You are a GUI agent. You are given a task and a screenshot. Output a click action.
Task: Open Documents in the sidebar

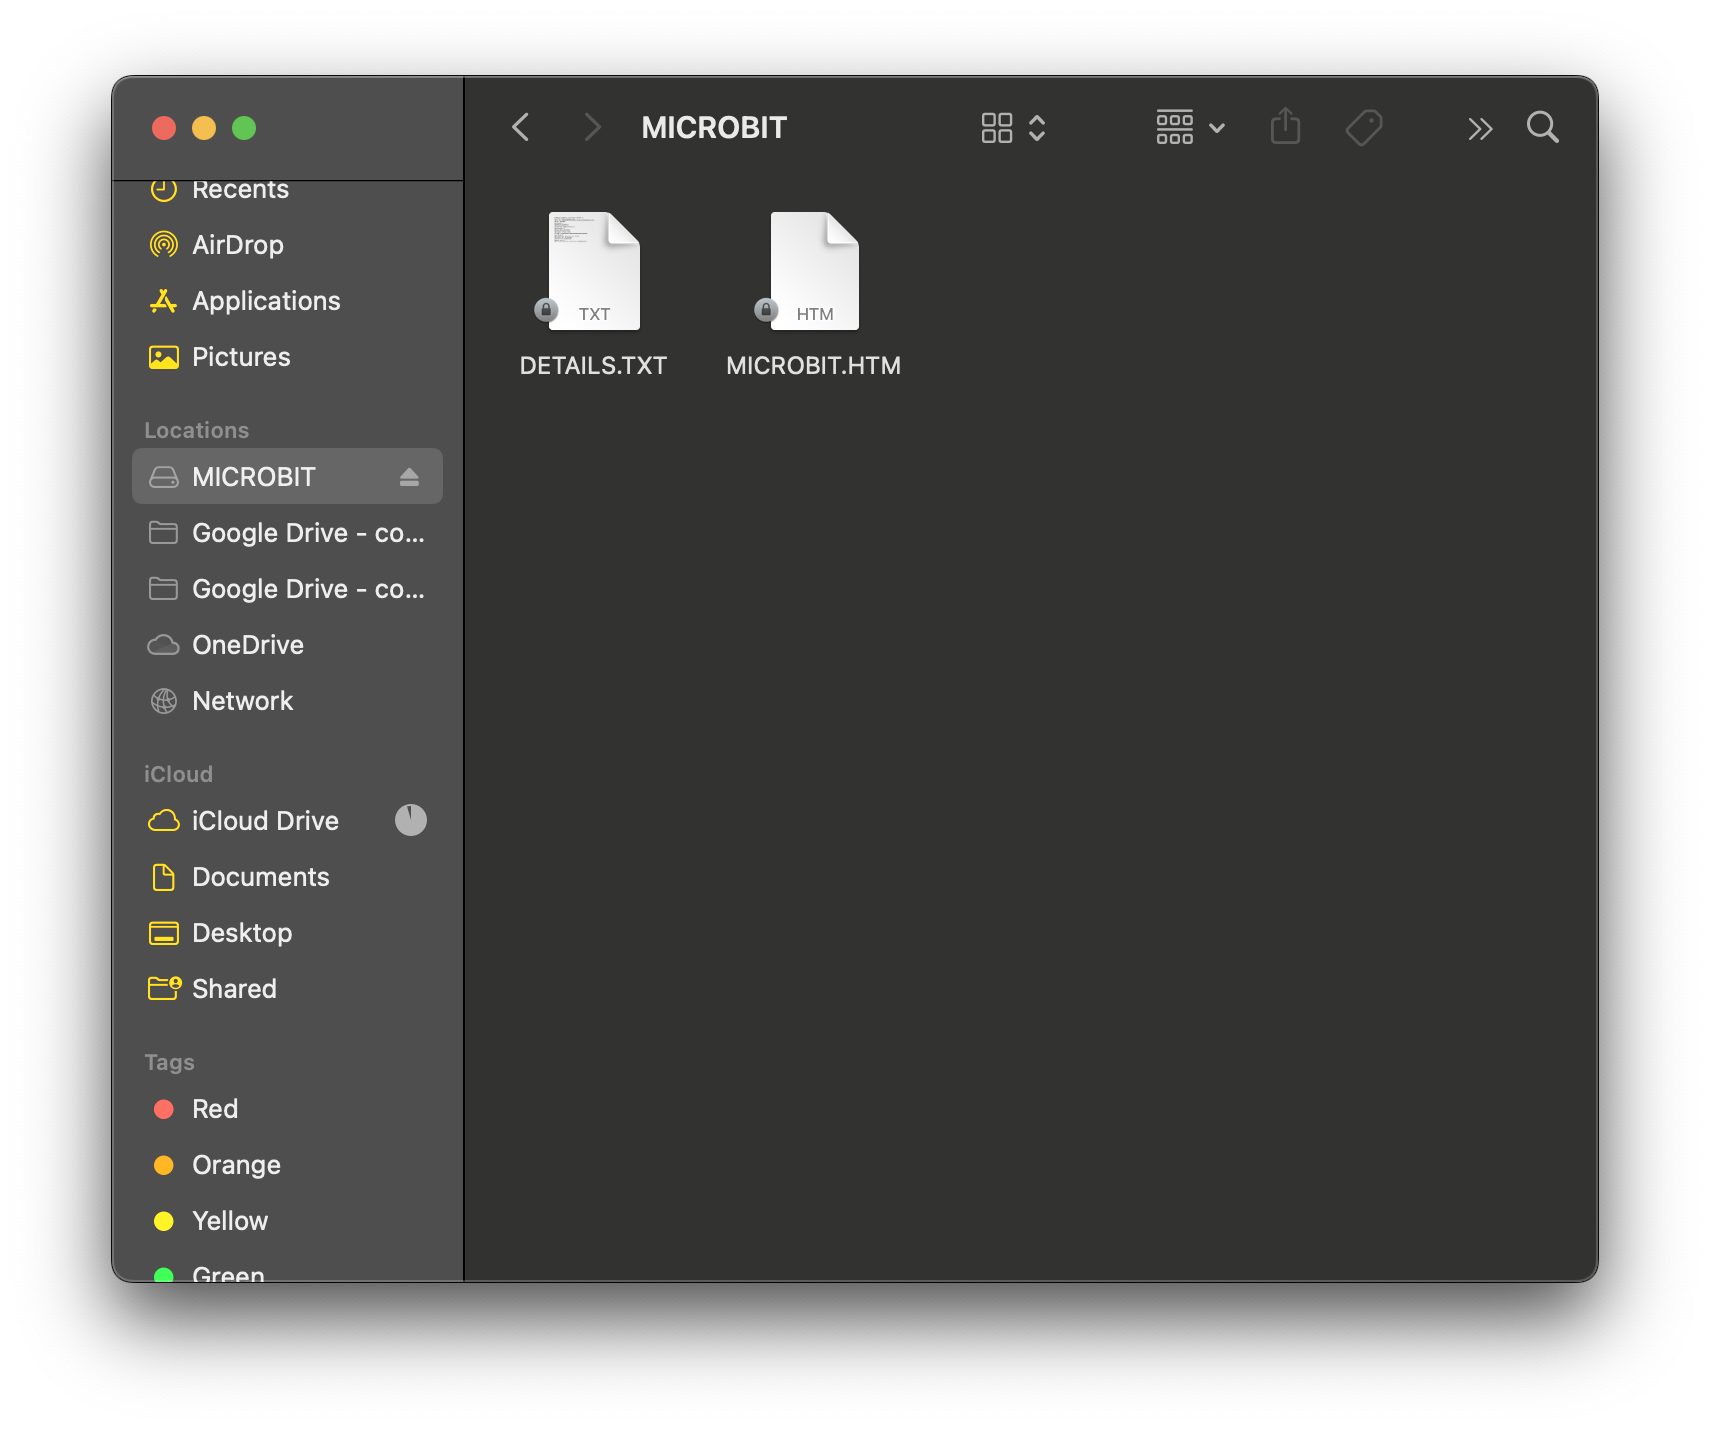click(287, 877)
